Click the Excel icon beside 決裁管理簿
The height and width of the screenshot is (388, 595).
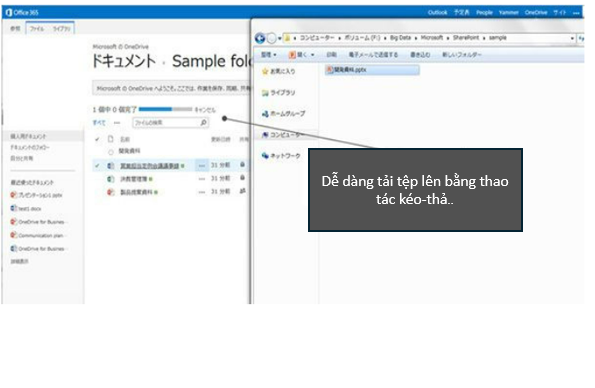tap(110, 179)
